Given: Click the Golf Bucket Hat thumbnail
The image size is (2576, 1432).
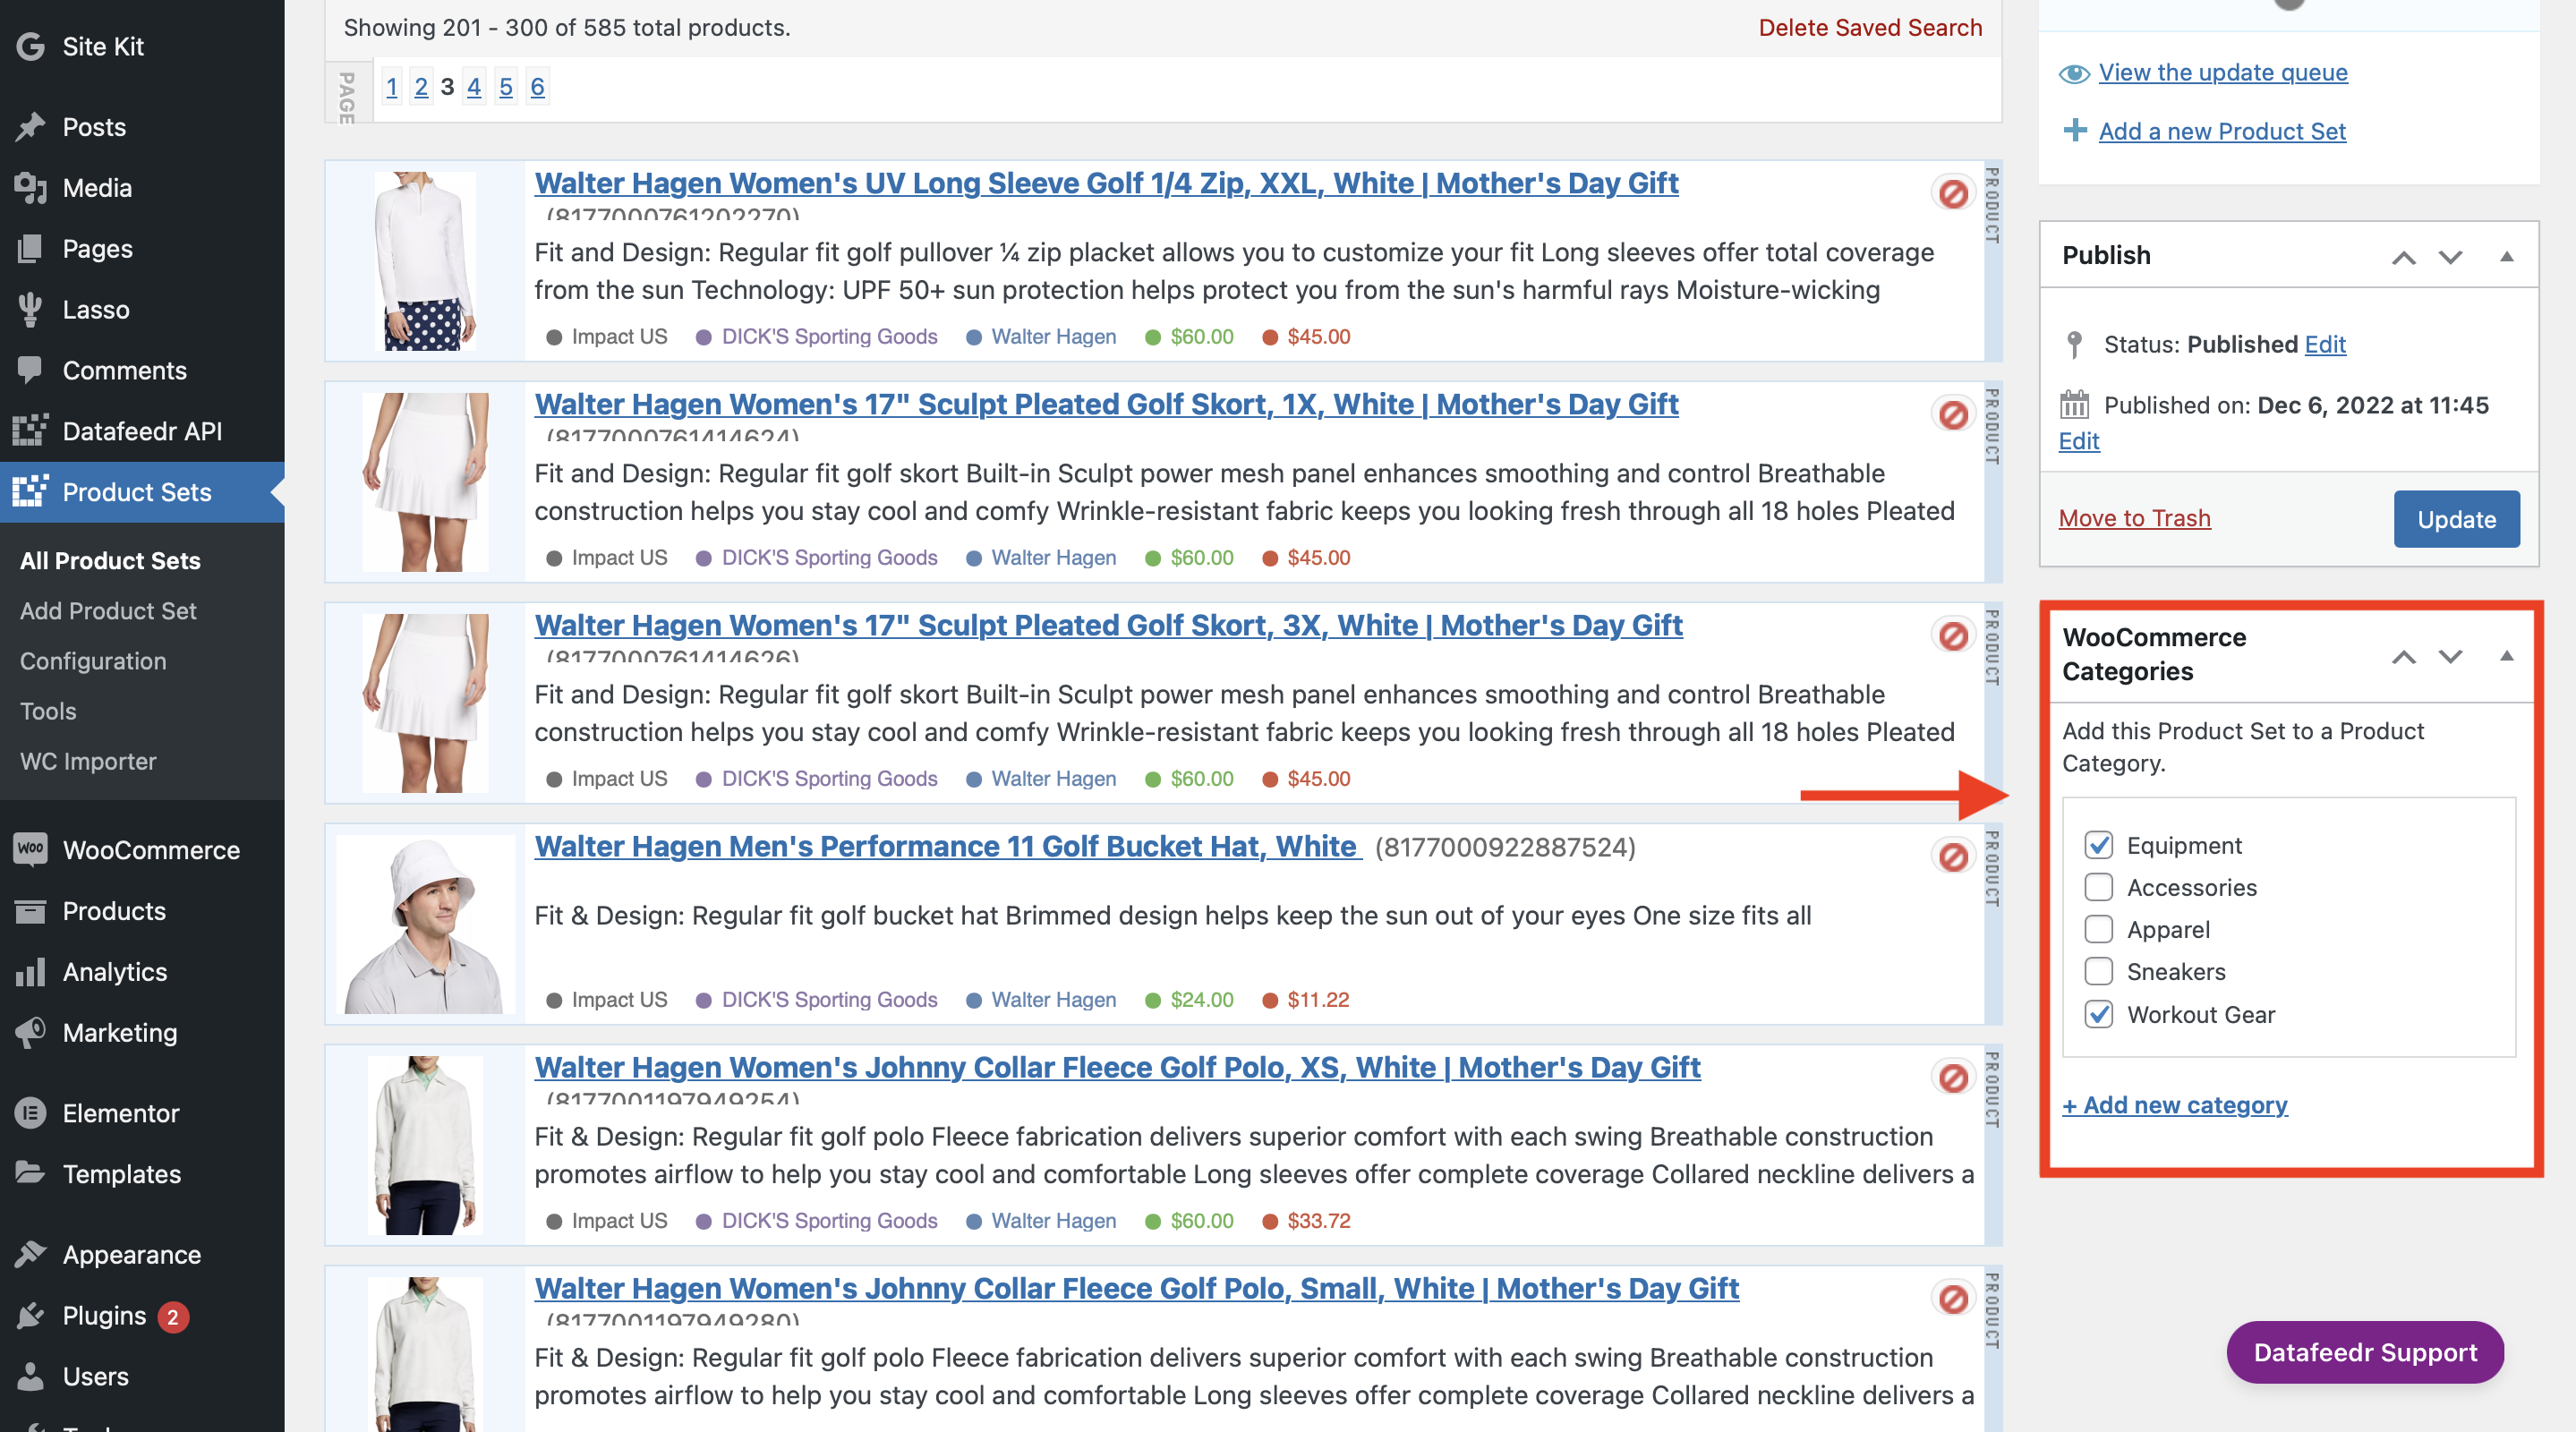Looking at the screenshot, I should coord(425,924).
